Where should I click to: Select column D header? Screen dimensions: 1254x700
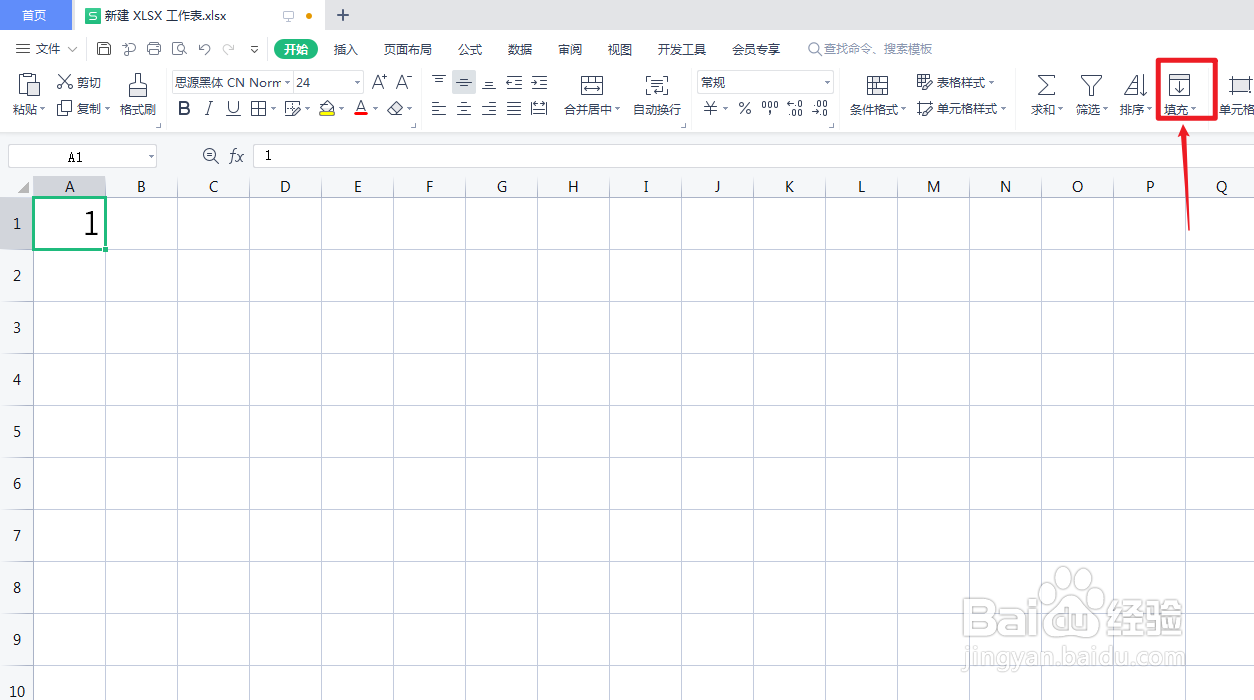tap(286, 187)
